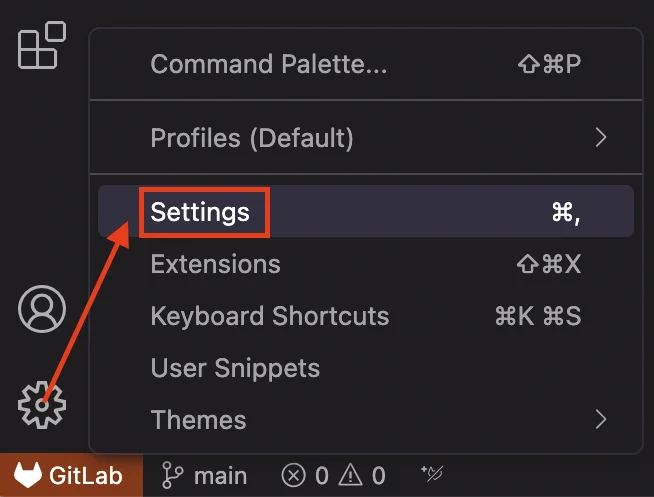Click the GitLab fox logo in status bar
The height and width of the screenshot is (497, 654).
[26, 476]
